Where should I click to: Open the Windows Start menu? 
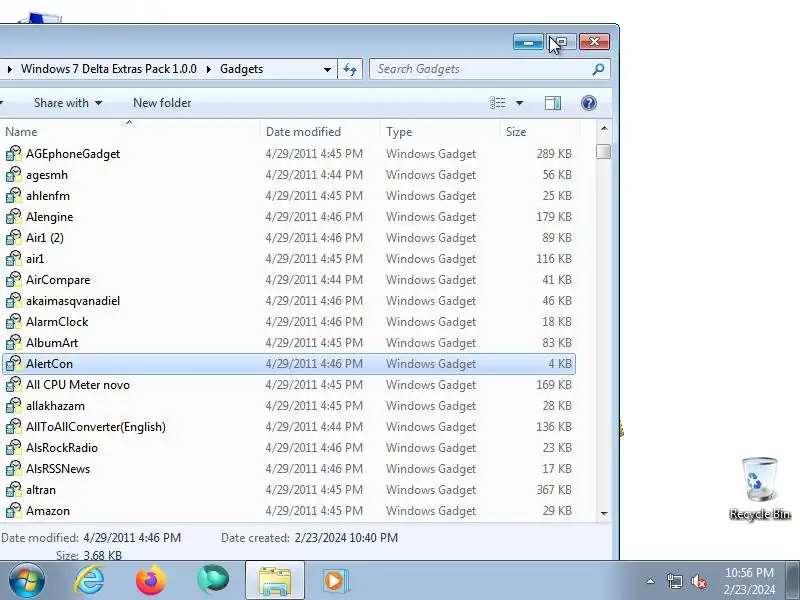pos(27,581)
